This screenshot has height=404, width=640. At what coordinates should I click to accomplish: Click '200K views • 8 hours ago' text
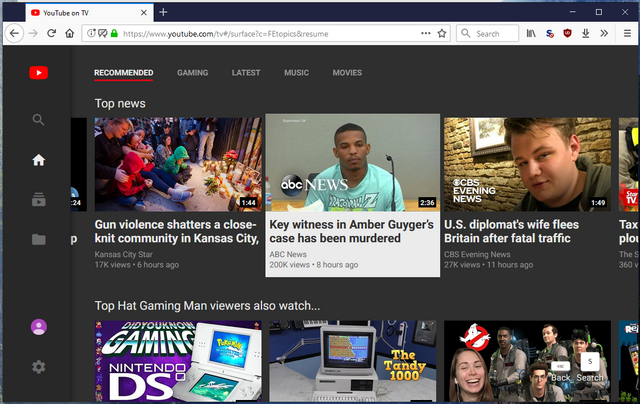tap(313, 265)
